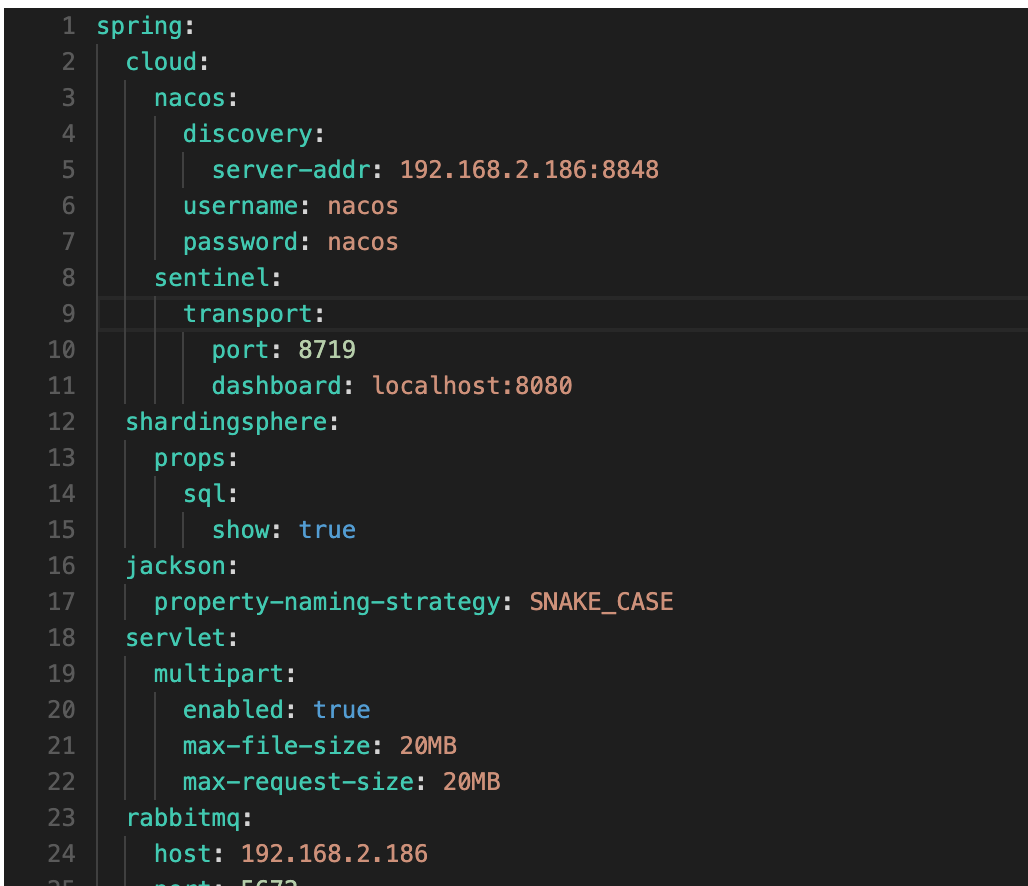This screenshot has height=886, width=1028.
Task: Click line number 1 in the gutter
Action: pos(69,27)
